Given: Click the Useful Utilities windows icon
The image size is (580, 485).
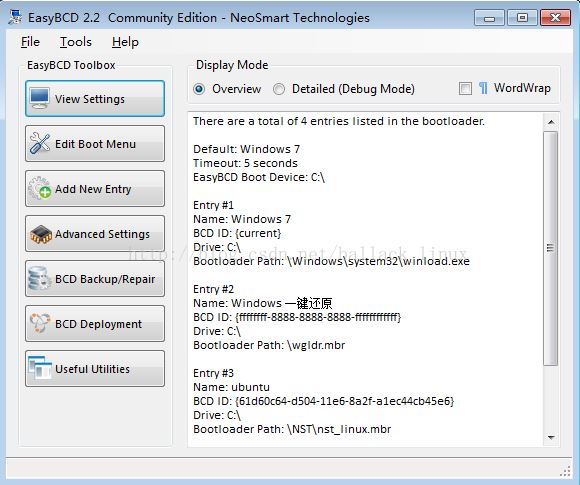Looking at the screenshot, I should click(40, 368).
